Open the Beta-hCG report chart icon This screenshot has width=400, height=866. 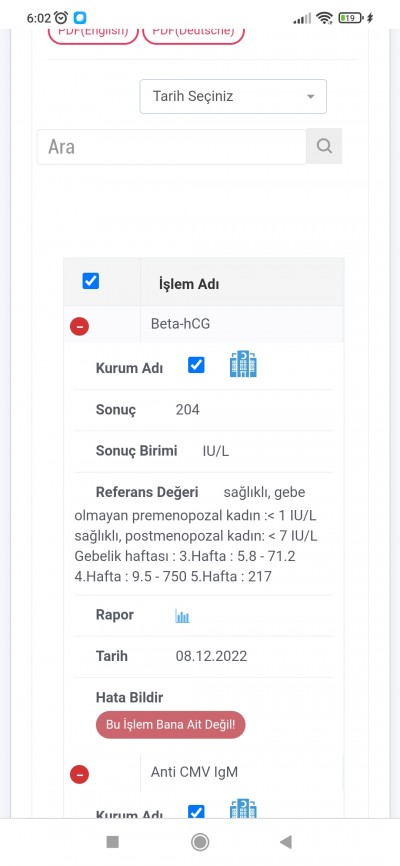pyautogui.click(x=182, y=616)
